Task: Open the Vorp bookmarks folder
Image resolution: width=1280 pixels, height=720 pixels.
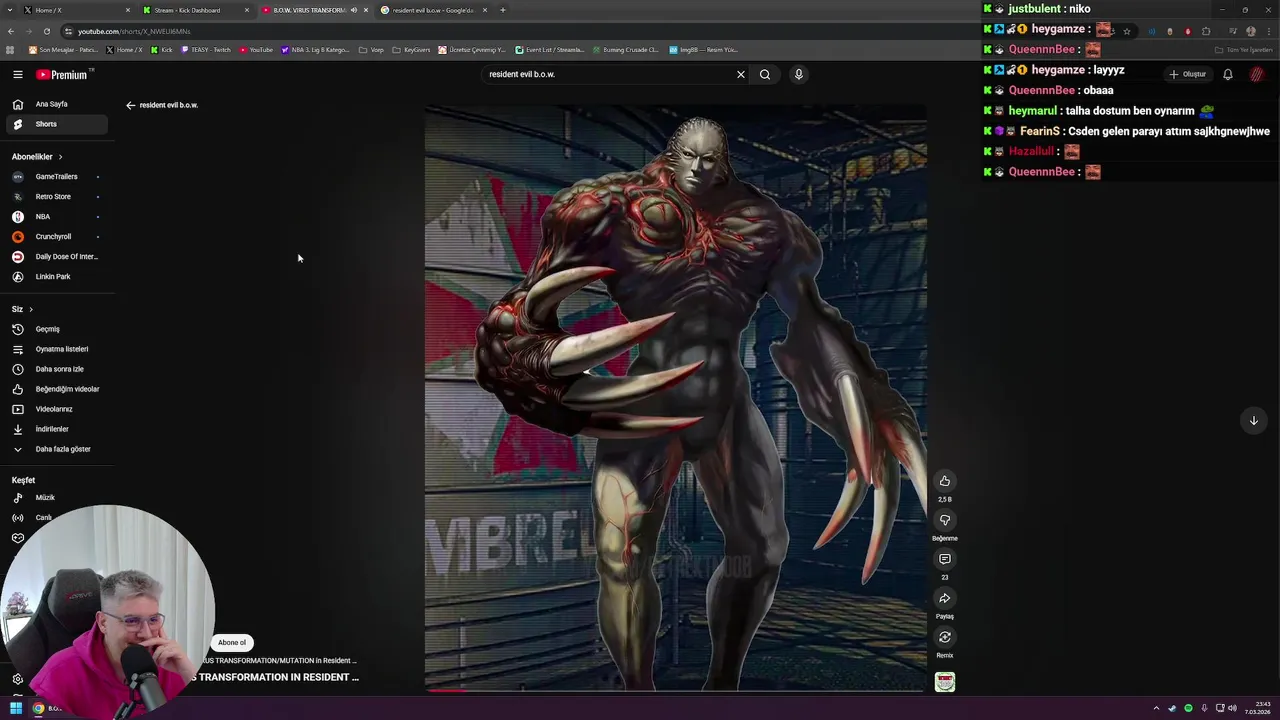Action: tap(370, 50)
